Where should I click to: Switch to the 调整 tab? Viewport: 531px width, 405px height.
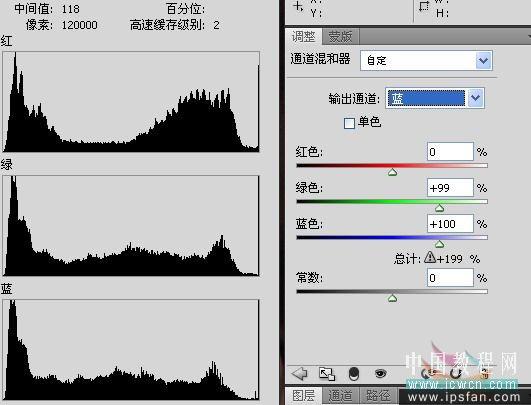pos(303,37)
